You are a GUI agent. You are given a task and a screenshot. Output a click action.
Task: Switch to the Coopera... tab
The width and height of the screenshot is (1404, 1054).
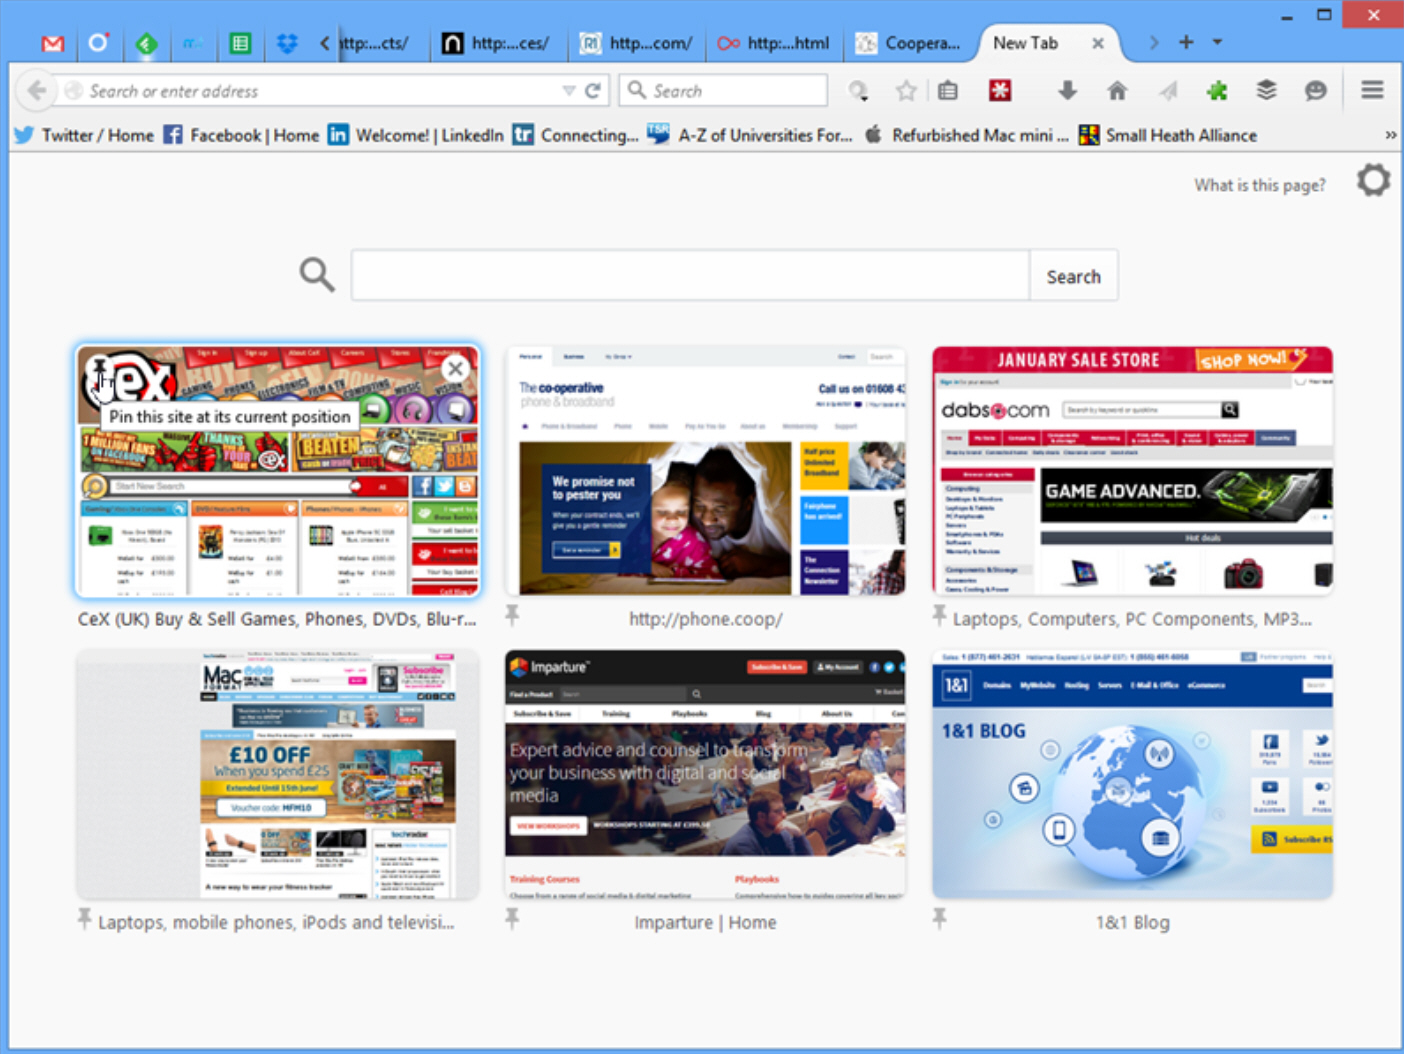(x=910, y=43)
